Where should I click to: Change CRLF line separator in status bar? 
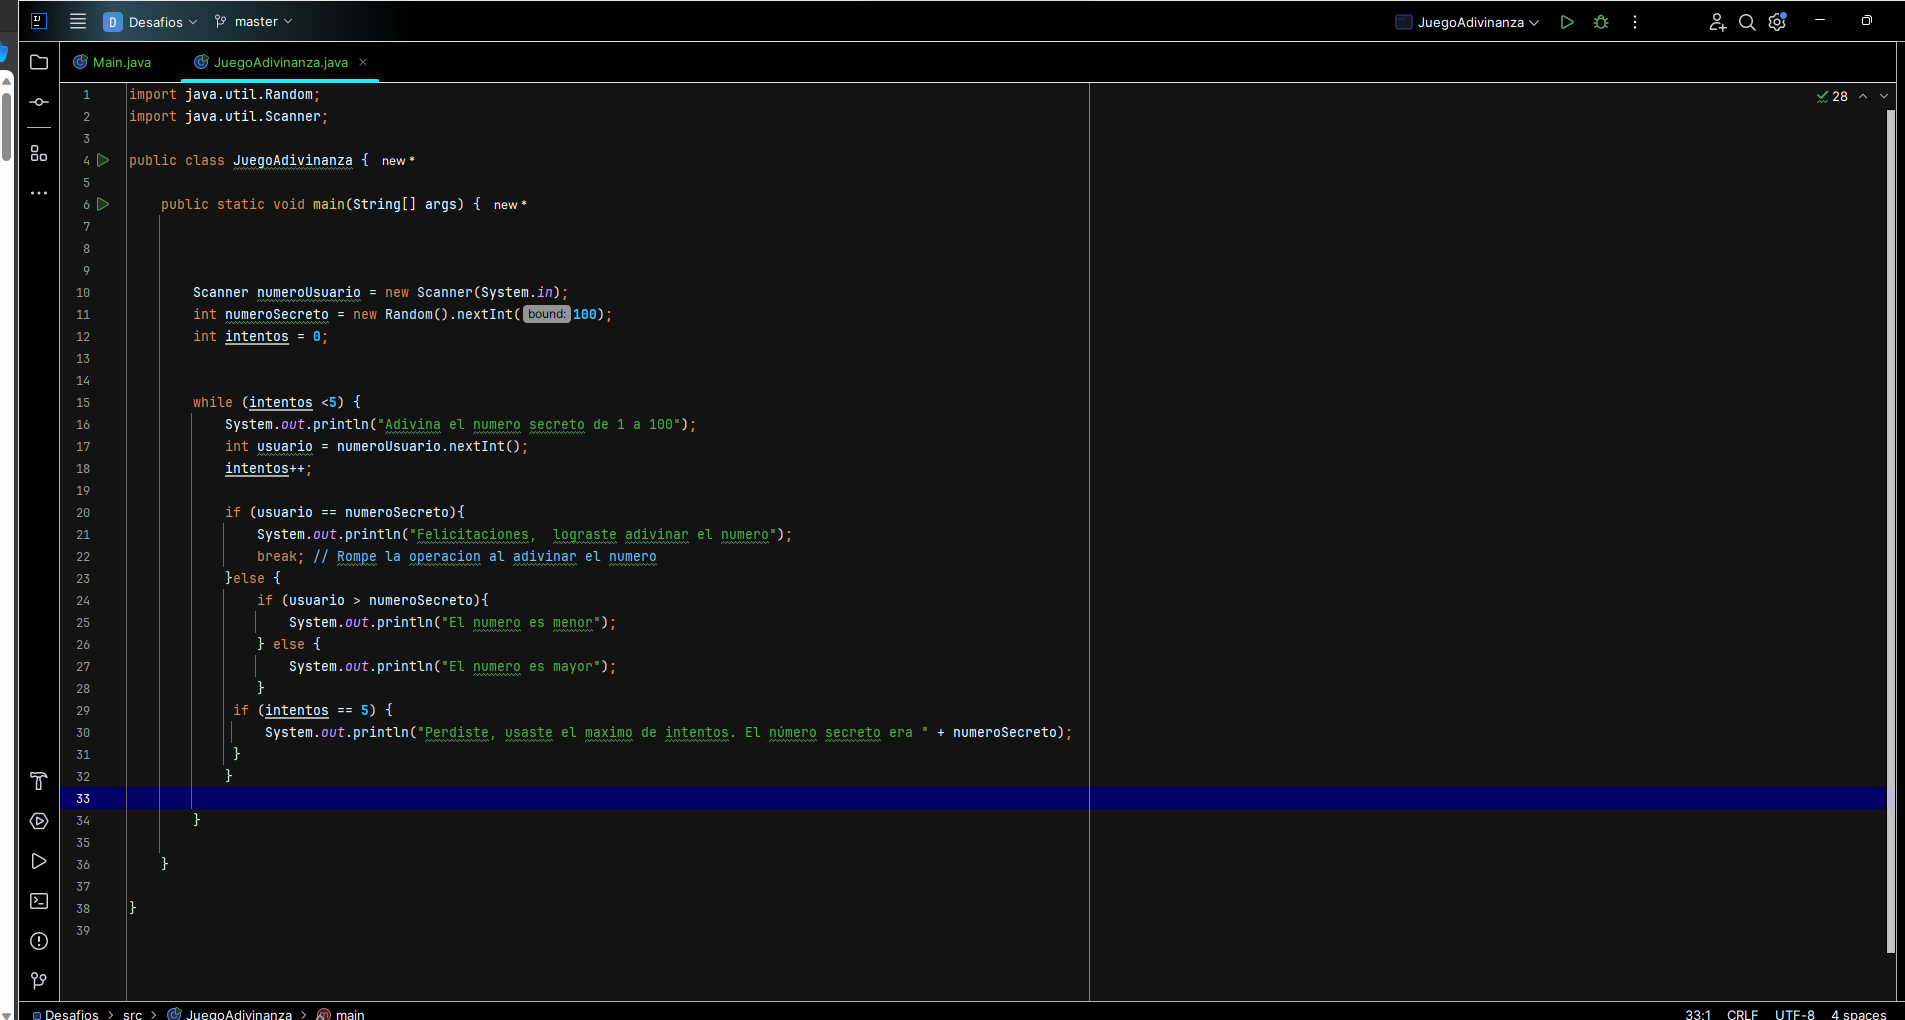(x=1742, y=1014)
